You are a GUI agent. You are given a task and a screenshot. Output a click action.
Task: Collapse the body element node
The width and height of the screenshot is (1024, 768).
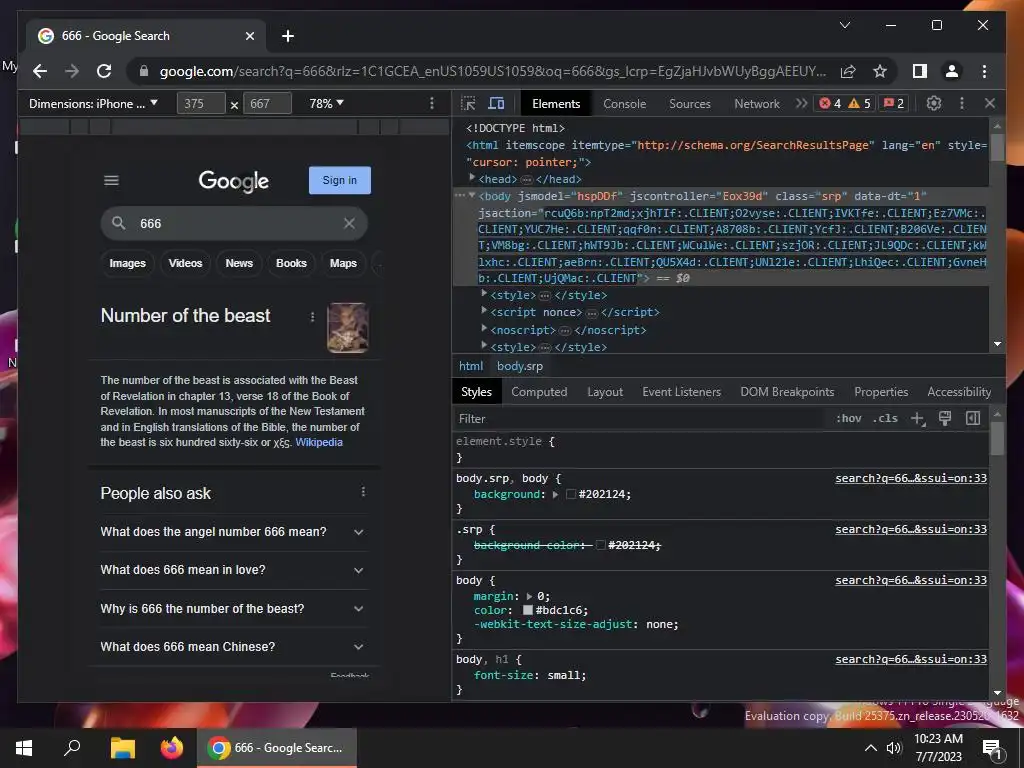[x=472, y=195]
